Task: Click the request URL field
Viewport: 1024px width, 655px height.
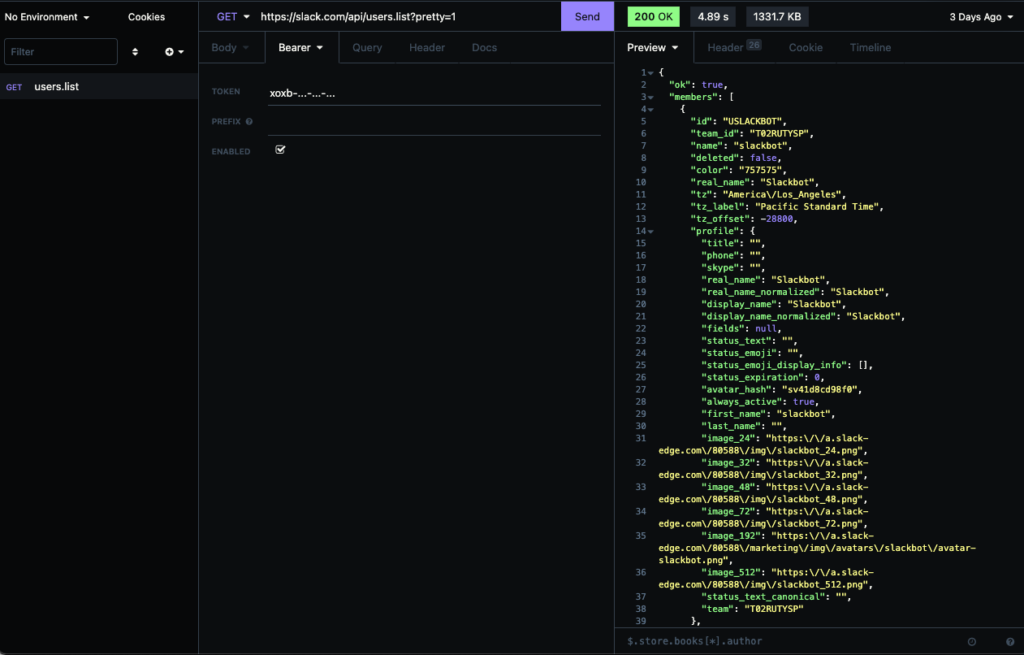Action: pyautogui.click(x=406, y=17)
